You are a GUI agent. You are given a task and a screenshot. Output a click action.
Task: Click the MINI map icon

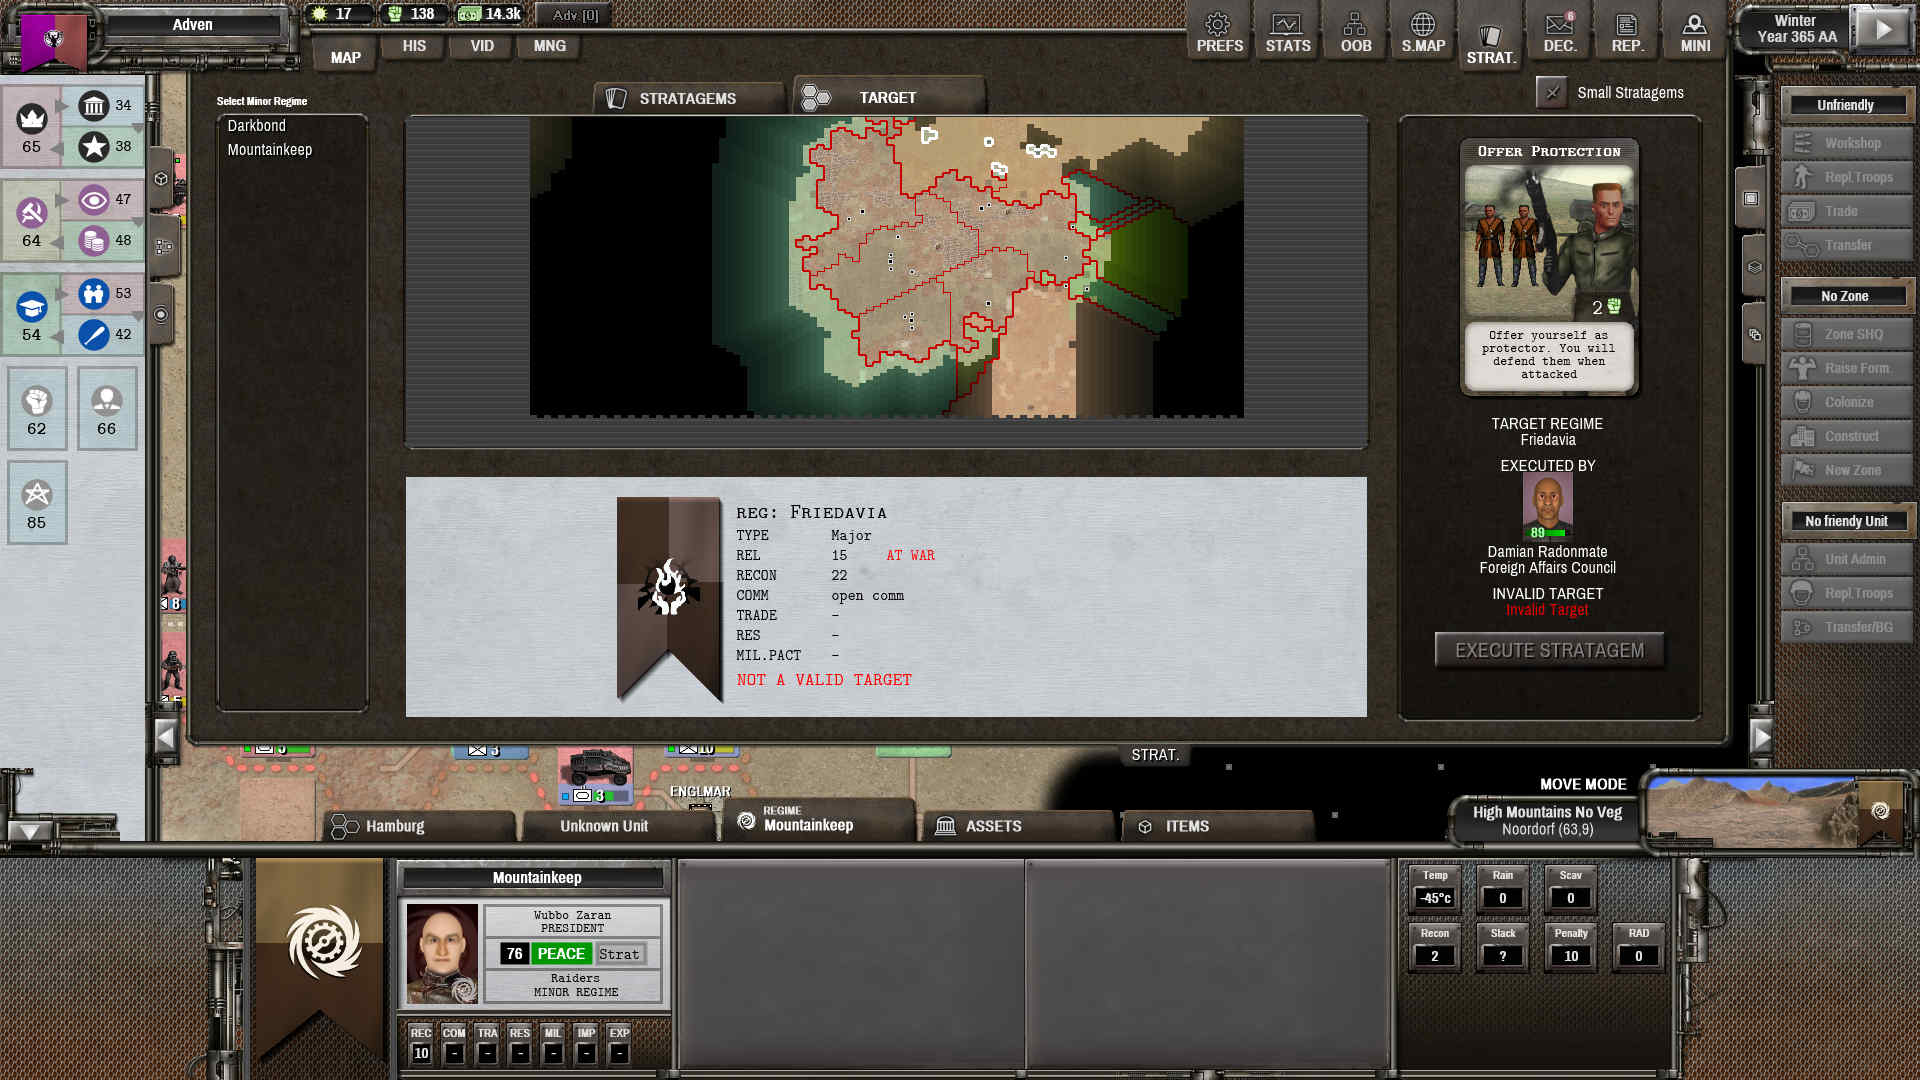(1695, 32)
